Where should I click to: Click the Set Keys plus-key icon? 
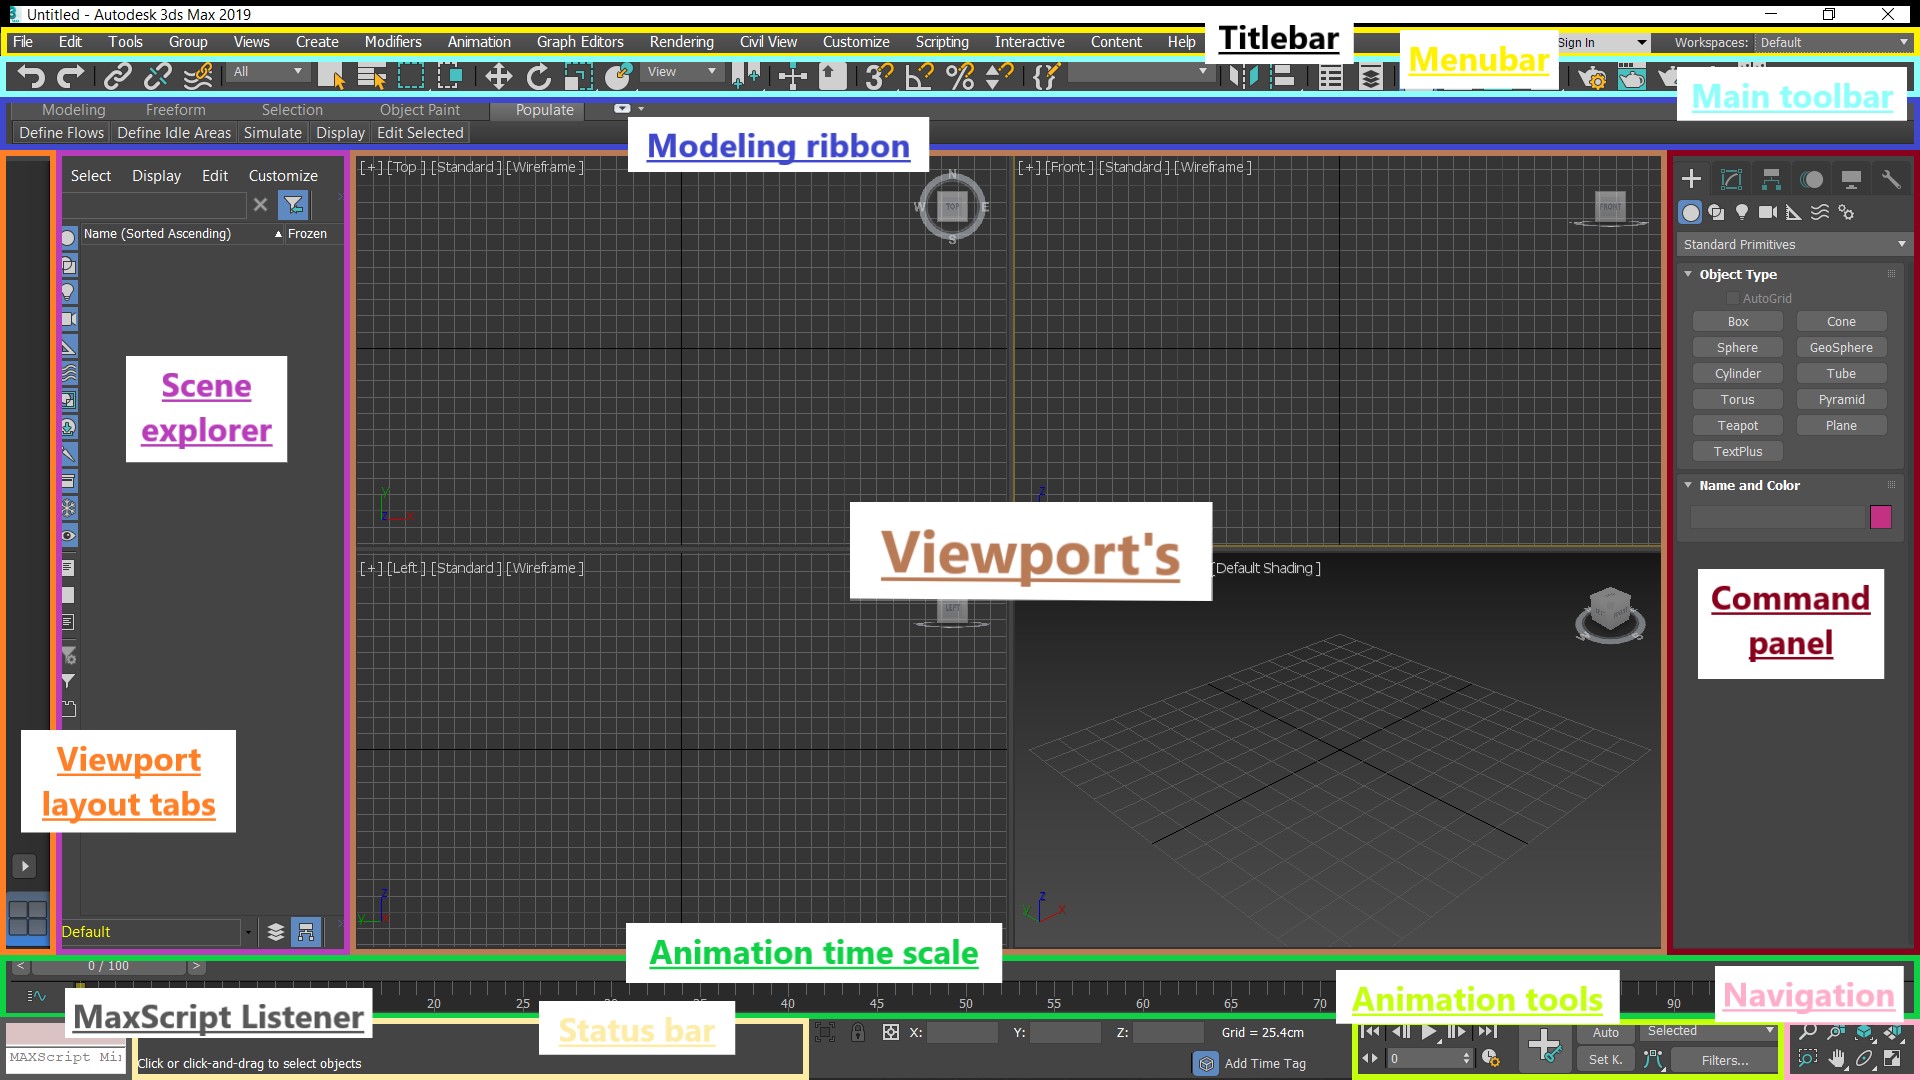coord(1544,1046)
